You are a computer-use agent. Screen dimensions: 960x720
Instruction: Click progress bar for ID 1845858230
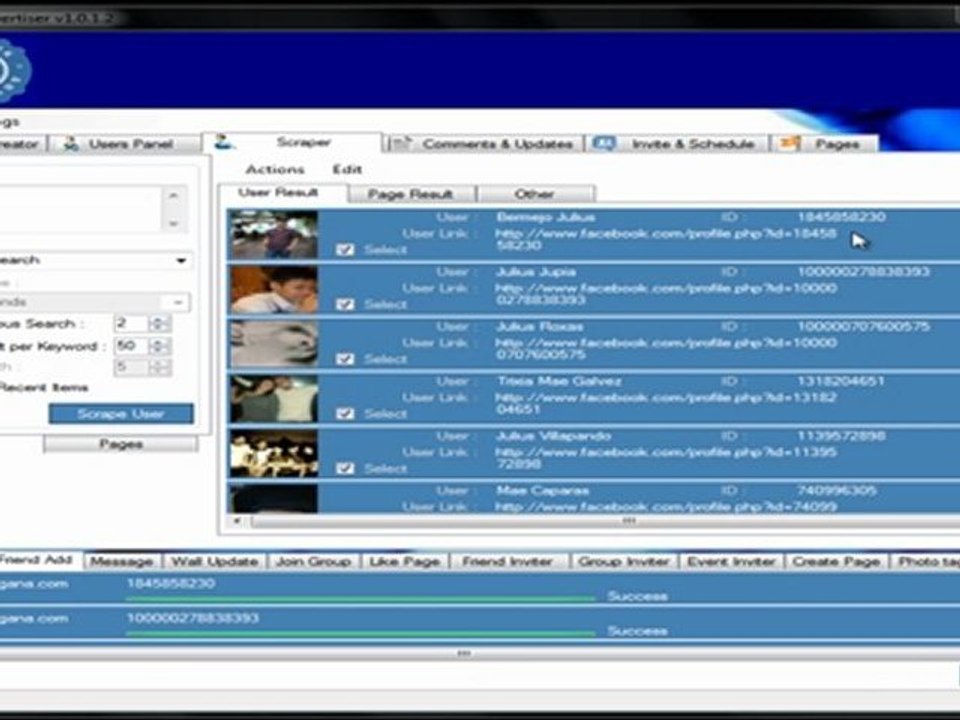point(361,598)
